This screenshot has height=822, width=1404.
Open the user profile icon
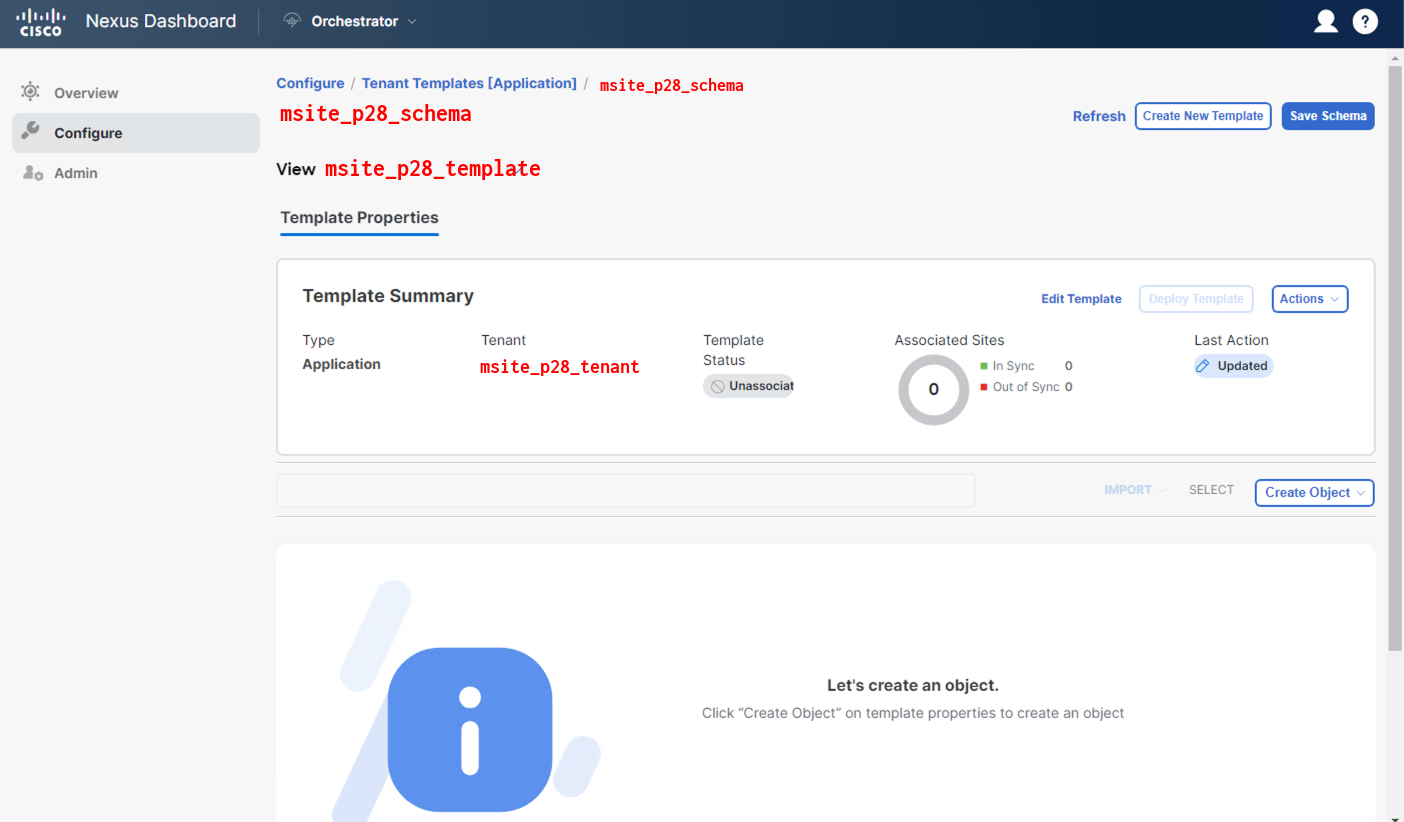(x=1326, y=21)
